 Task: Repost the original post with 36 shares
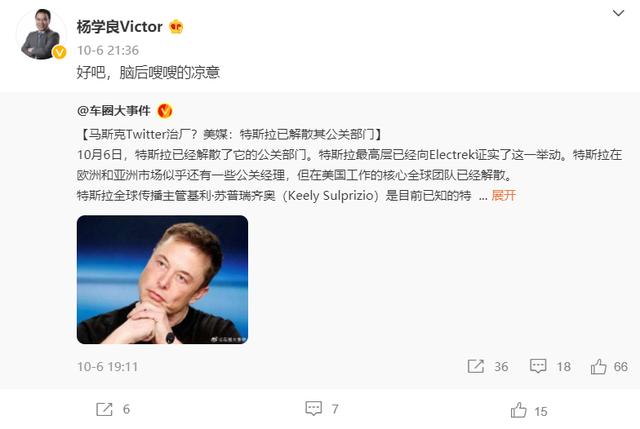point(488,367)
